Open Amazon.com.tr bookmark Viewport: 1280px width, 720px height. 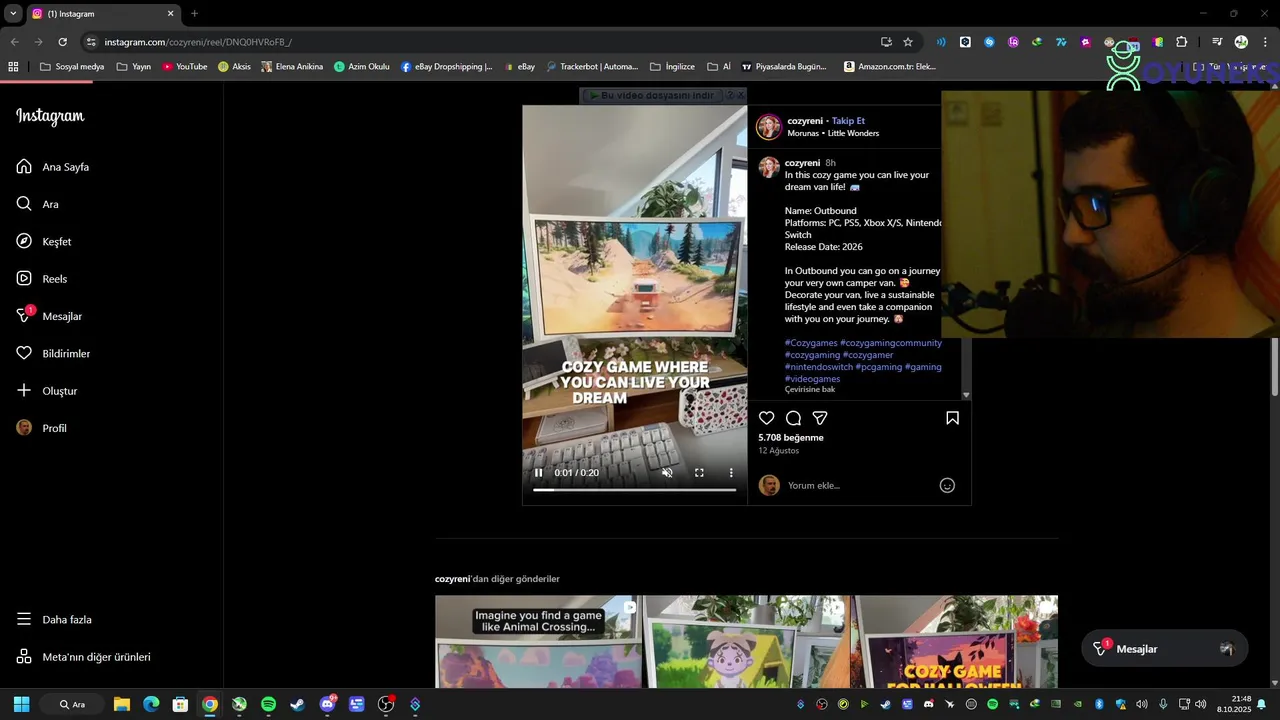point(890,67)
